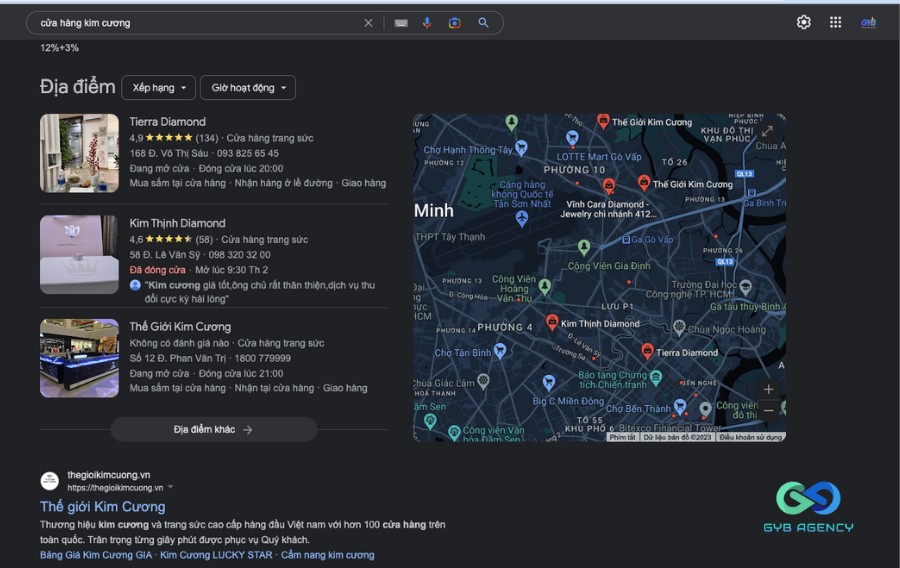Select Kim Thịnh Diamond pin on map
Viewport: 900px width, 568px height.
pos(552,322)
